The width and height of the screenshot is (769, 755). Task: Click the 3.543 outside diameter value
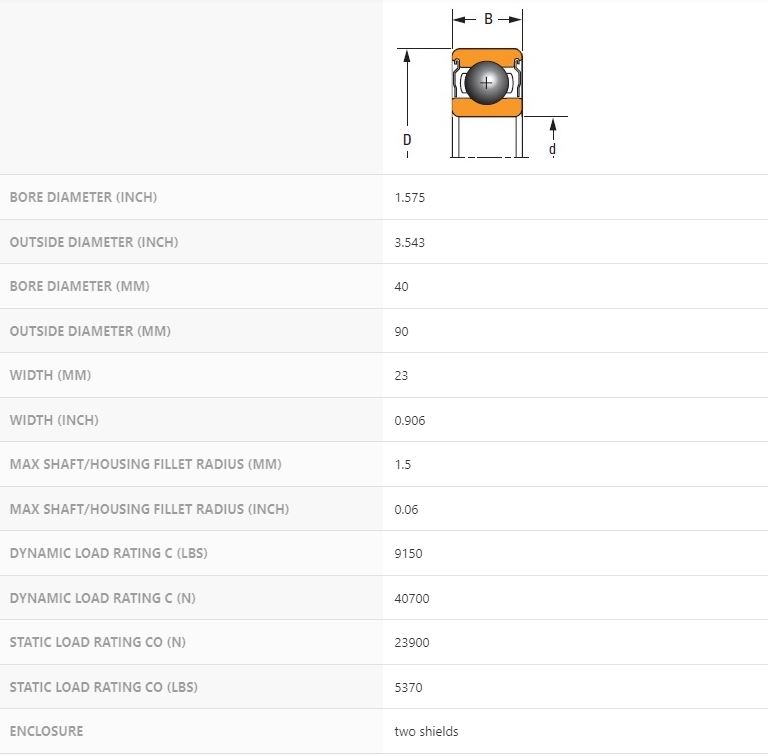[x=410, y=242]
